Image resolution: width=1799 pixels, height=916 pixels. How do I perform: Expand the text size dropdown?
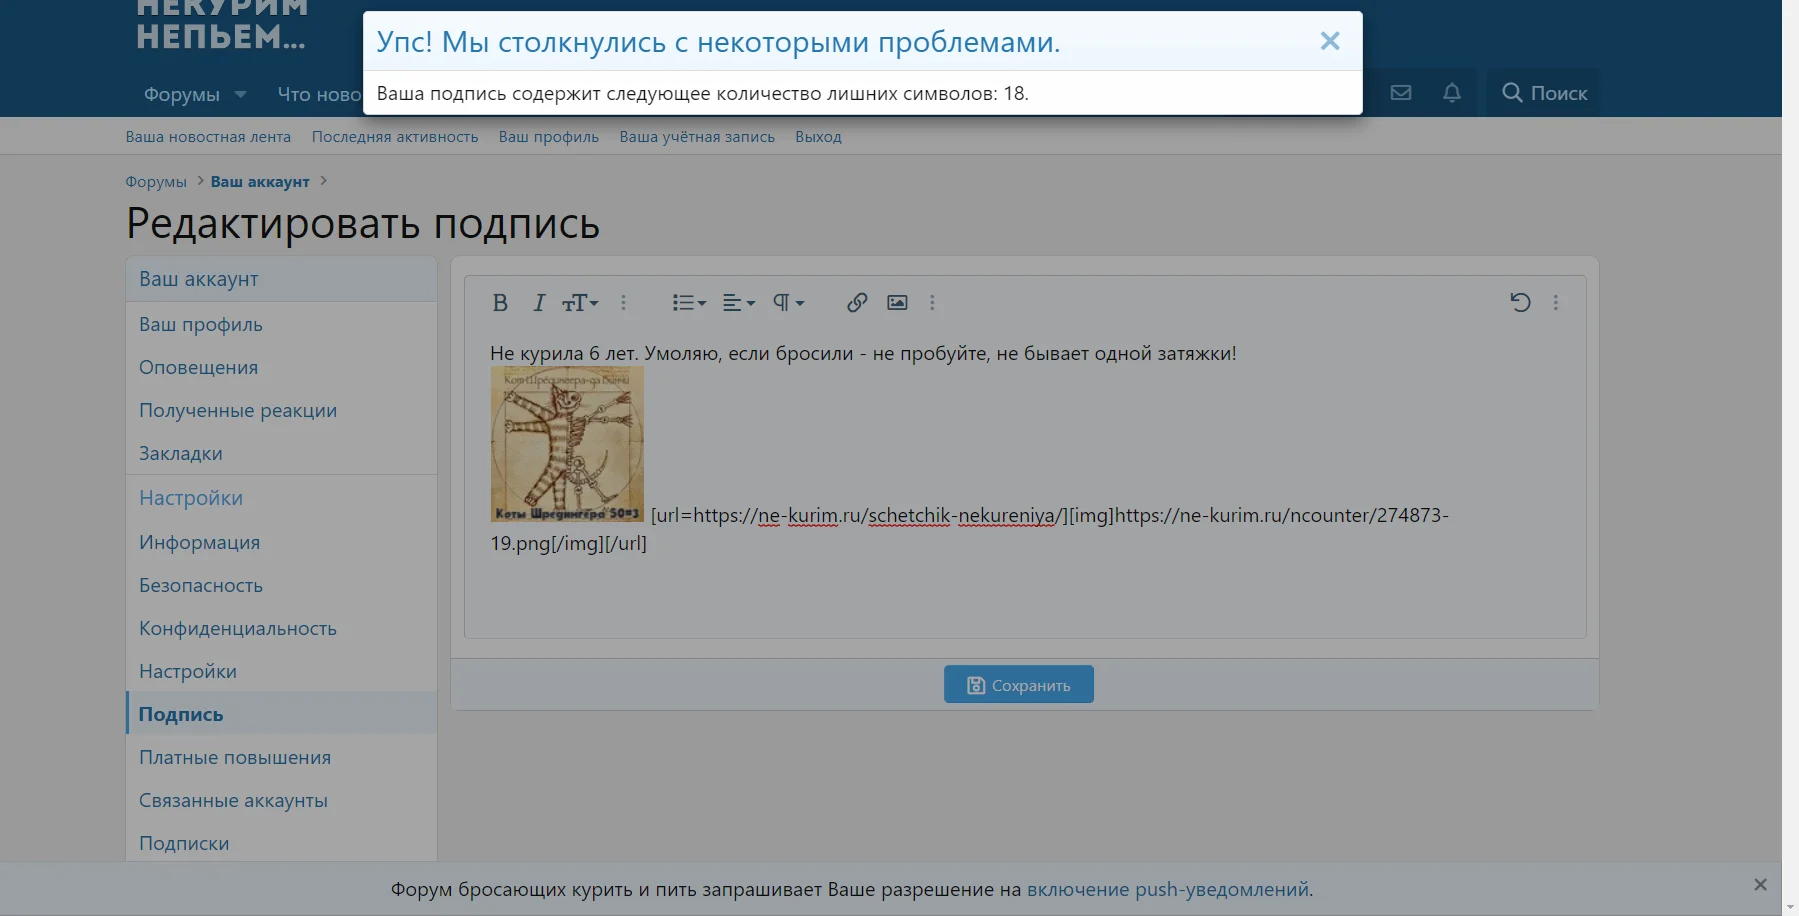(581, 302)
